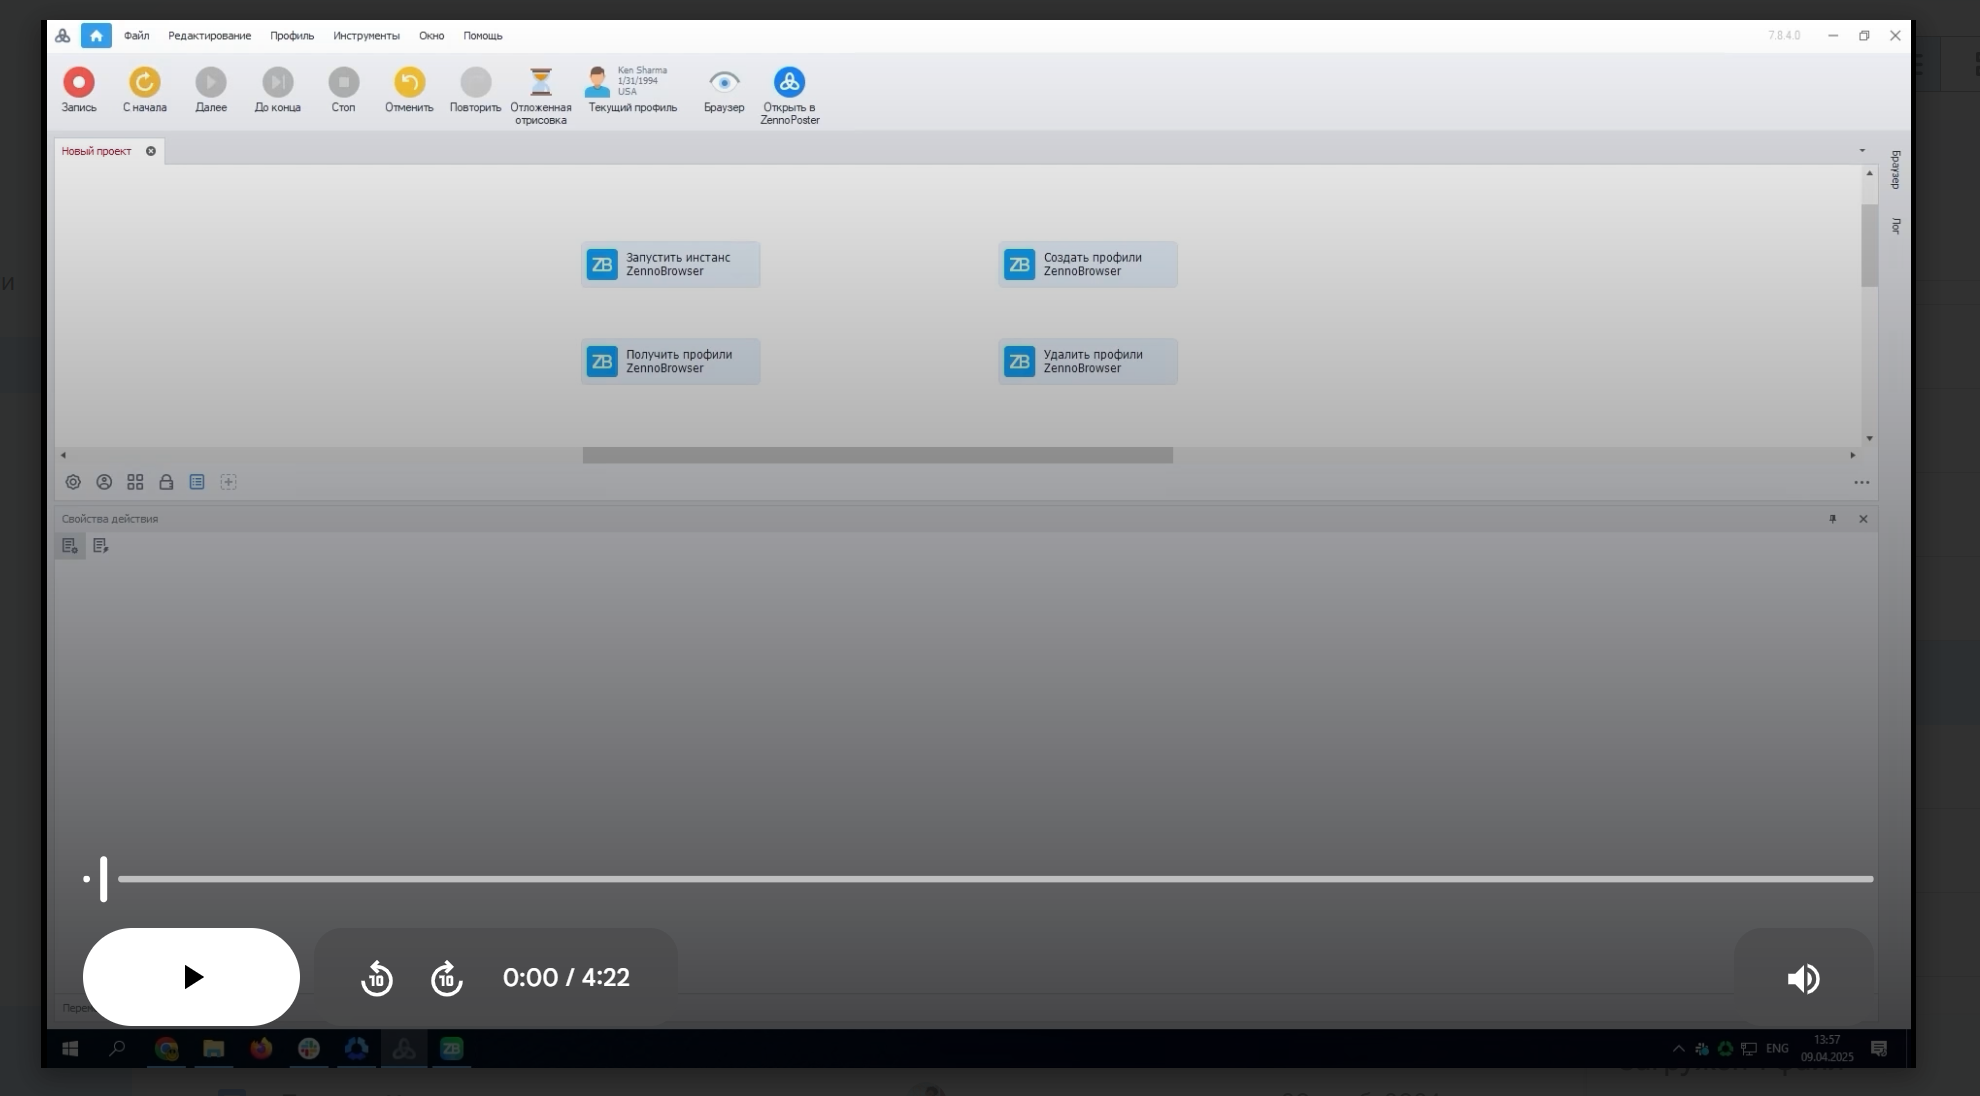The width and height of the screenshot is (1980, 1096).
Task: Click Отложенная отрисовка hourglass icon
Action: point(540,82)
